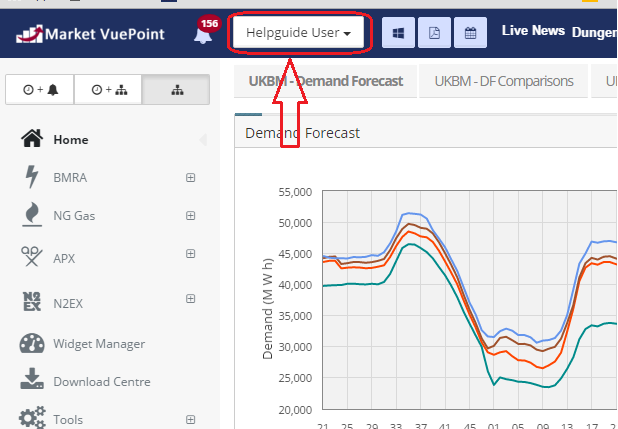Click the 55,000 y-axis label

point(295,192)
